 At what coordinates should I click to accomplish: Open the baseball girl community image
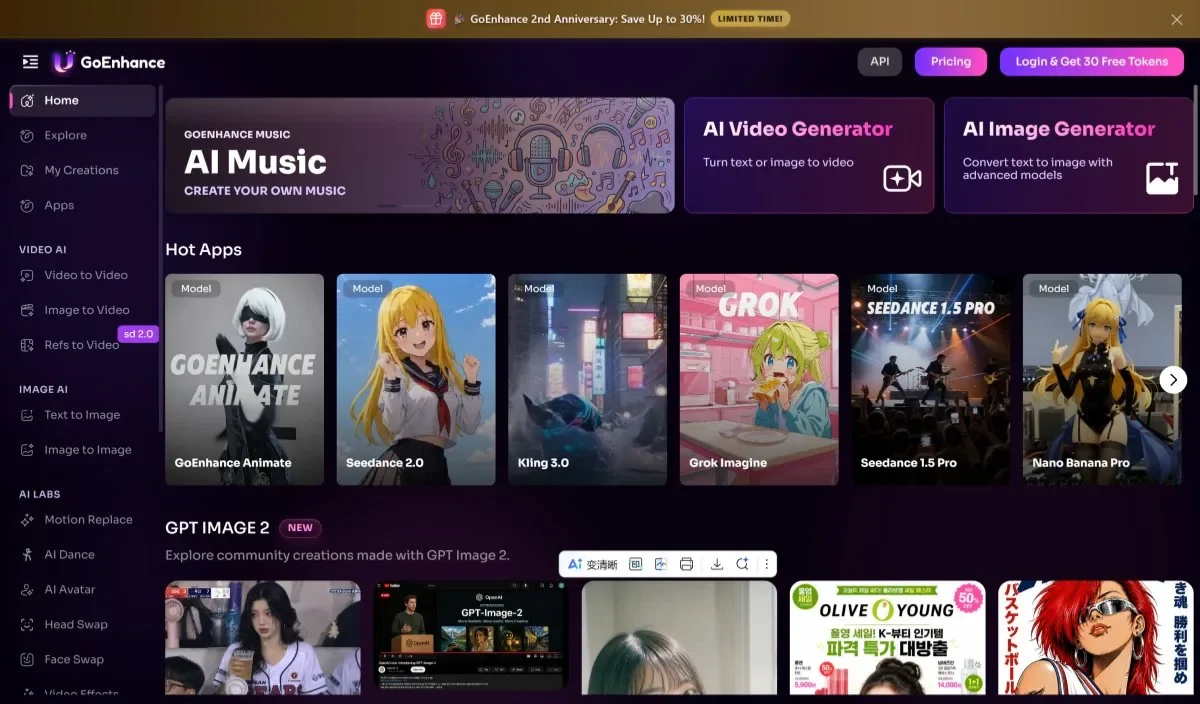coord(263,638)
